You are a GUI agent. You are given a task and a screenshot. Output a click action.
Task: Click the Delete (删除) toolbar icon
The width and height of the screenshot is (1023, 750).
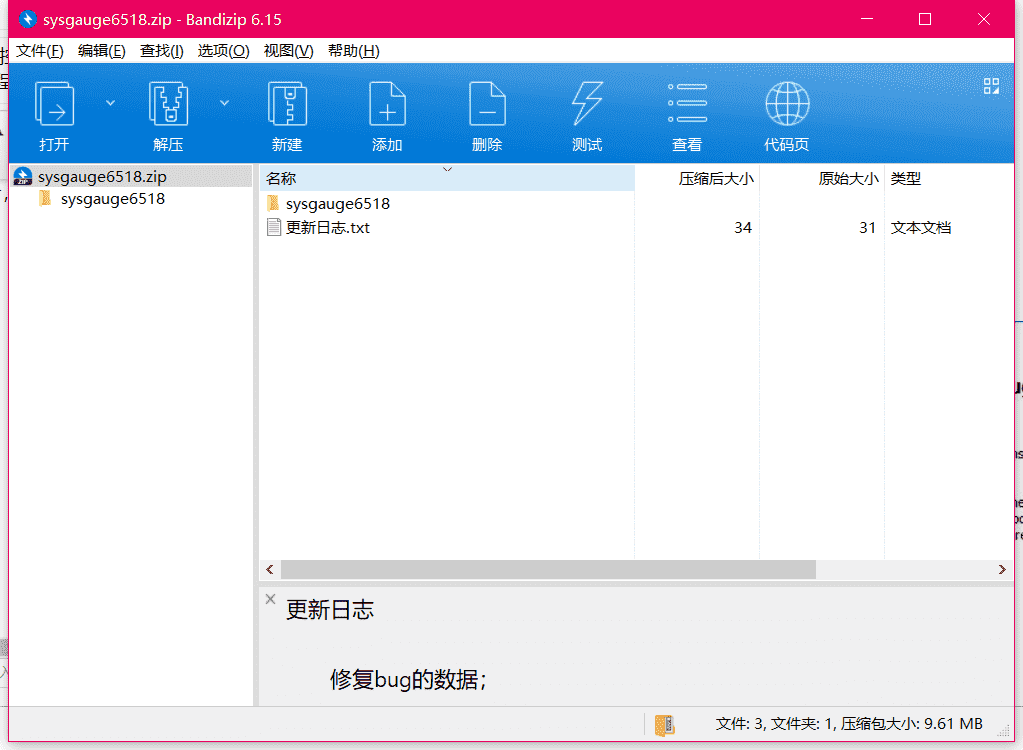487,104
